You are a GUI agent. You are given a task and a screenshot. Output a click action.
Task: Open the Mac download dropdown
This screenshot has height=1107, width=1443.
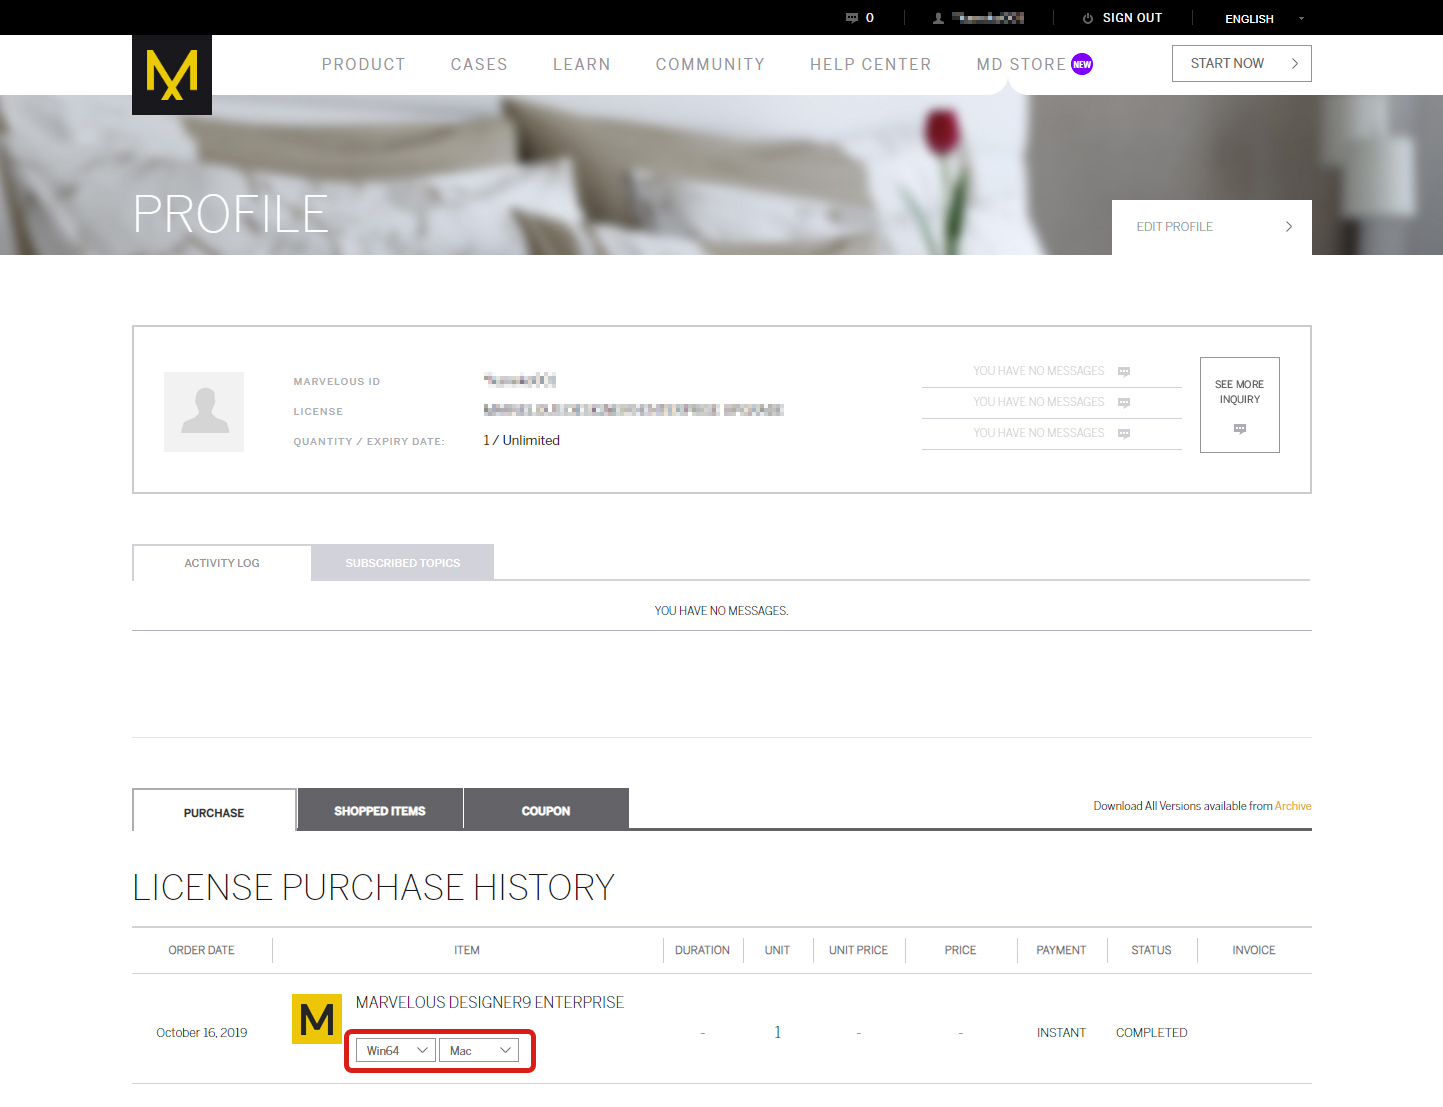[479, 1050]
